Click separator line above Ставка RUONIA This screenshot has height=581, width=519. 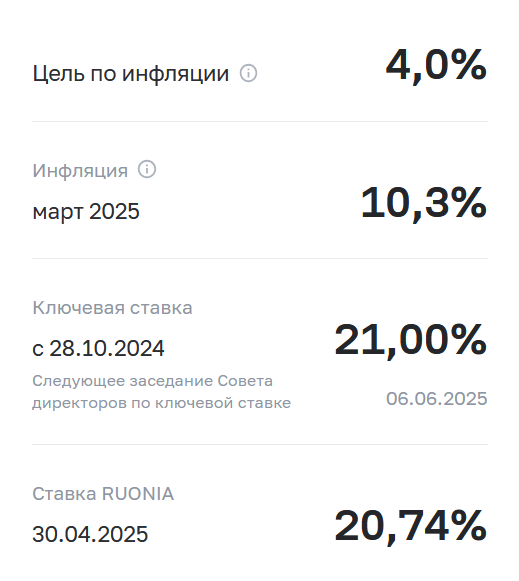coord(260,444)
